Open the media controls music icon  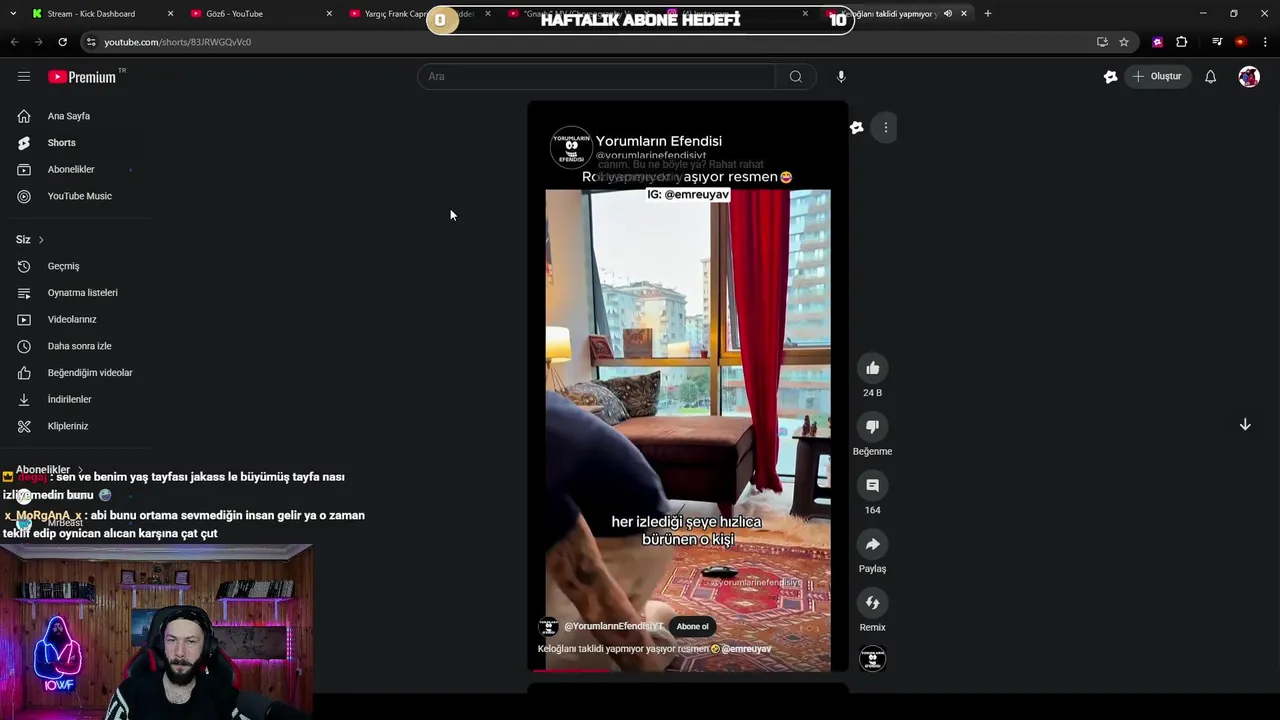[1217, 42]
